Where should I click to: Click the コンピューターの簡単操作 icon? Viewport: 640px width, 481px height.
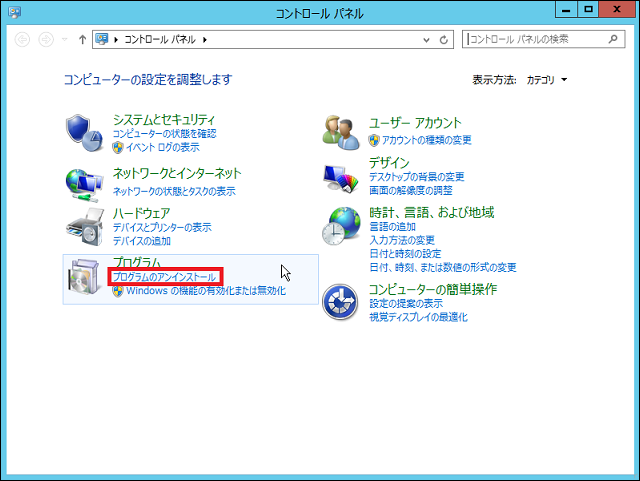tap(340, 302)
